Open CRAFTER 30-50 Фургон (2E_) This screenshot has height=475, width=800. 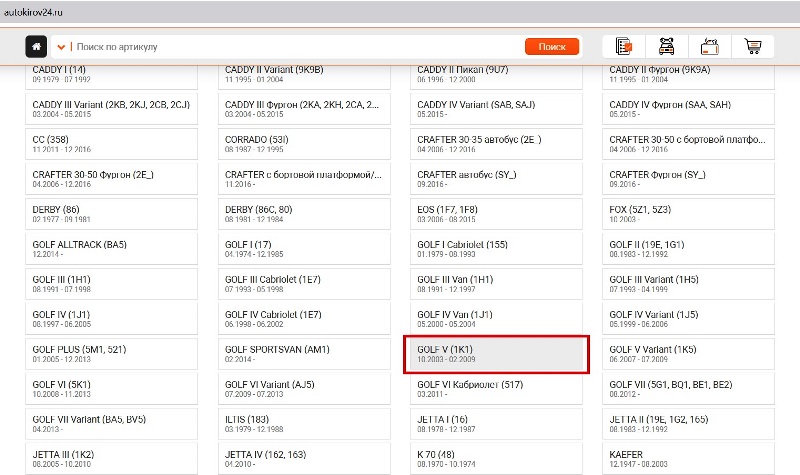point(111,179)
